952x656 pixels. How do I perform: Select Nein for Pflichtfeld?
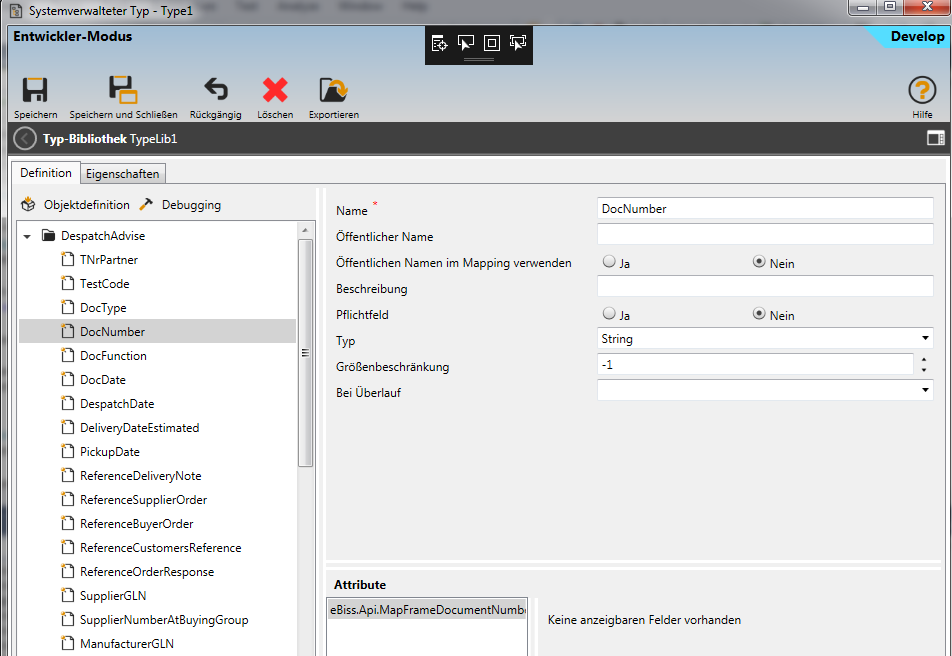759,313
